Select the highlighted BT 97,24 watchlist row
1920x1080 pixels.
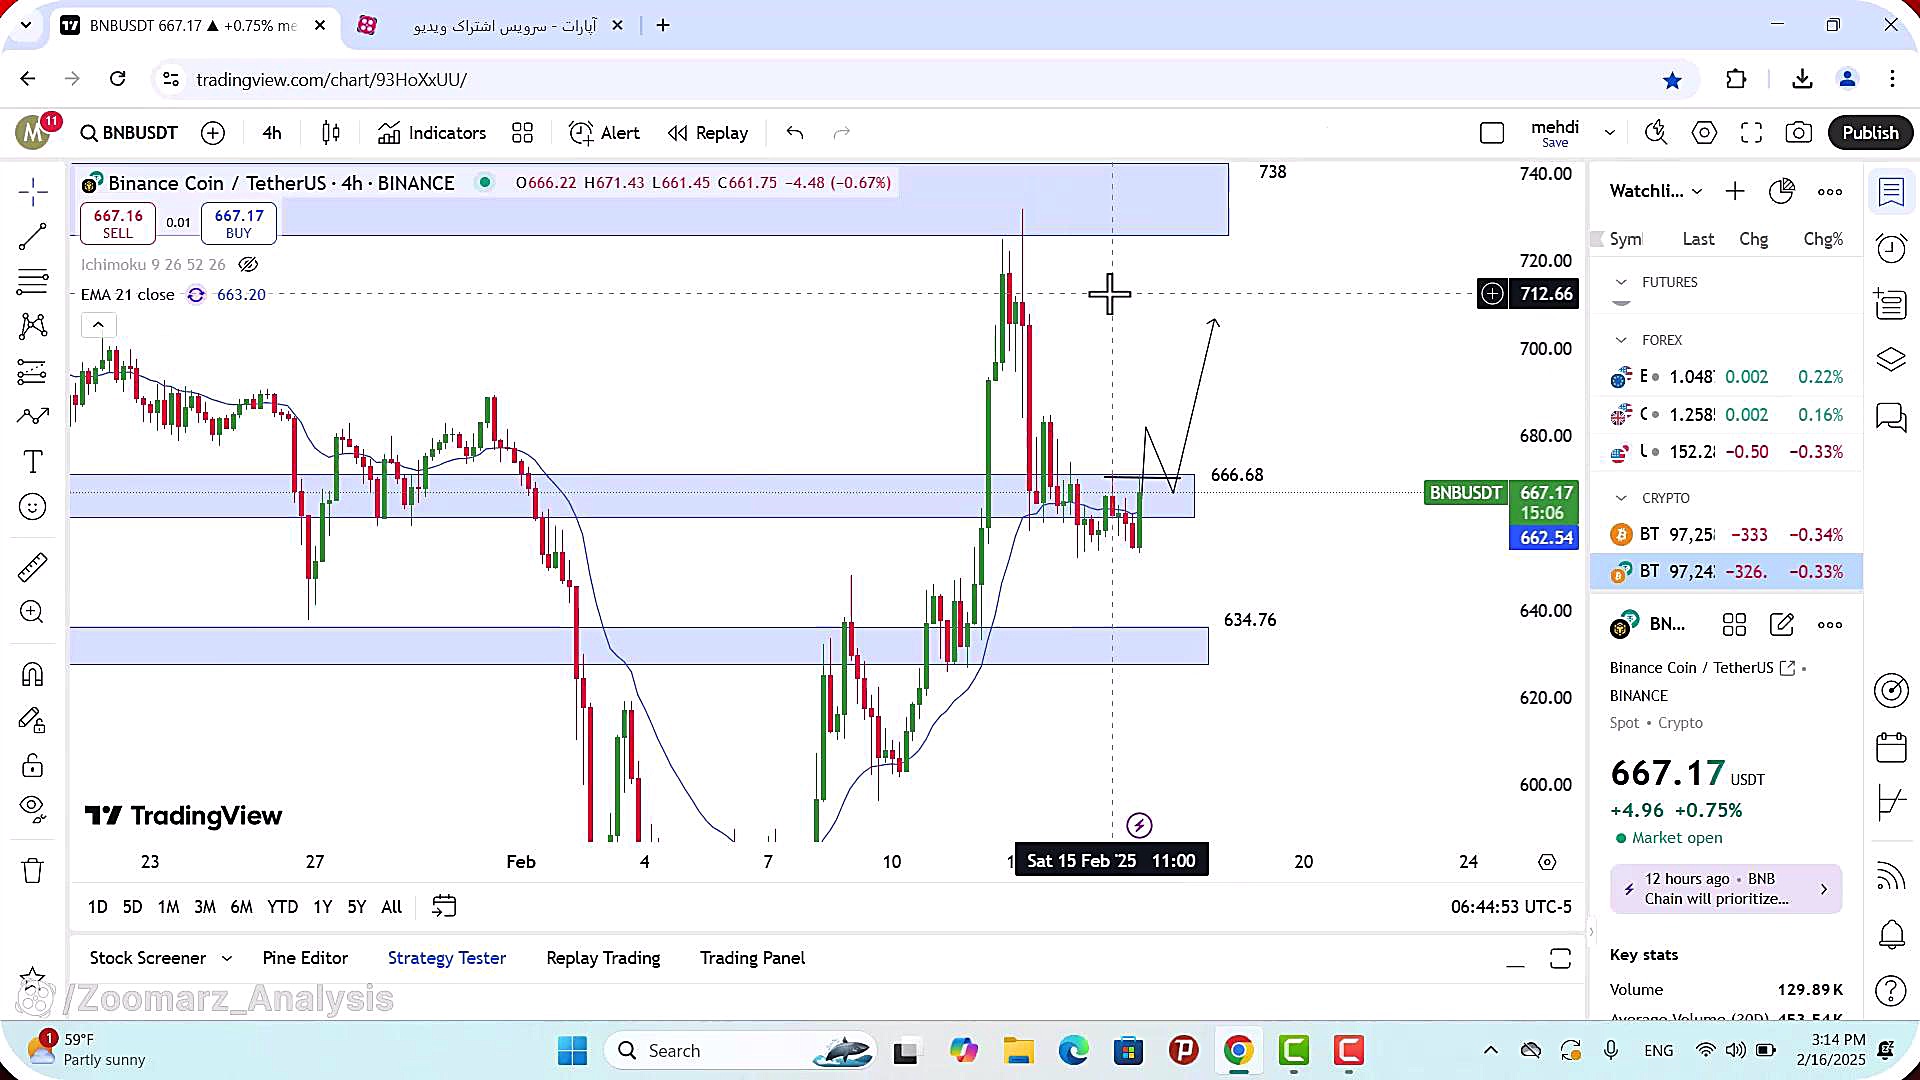[x=1726, y=572]
